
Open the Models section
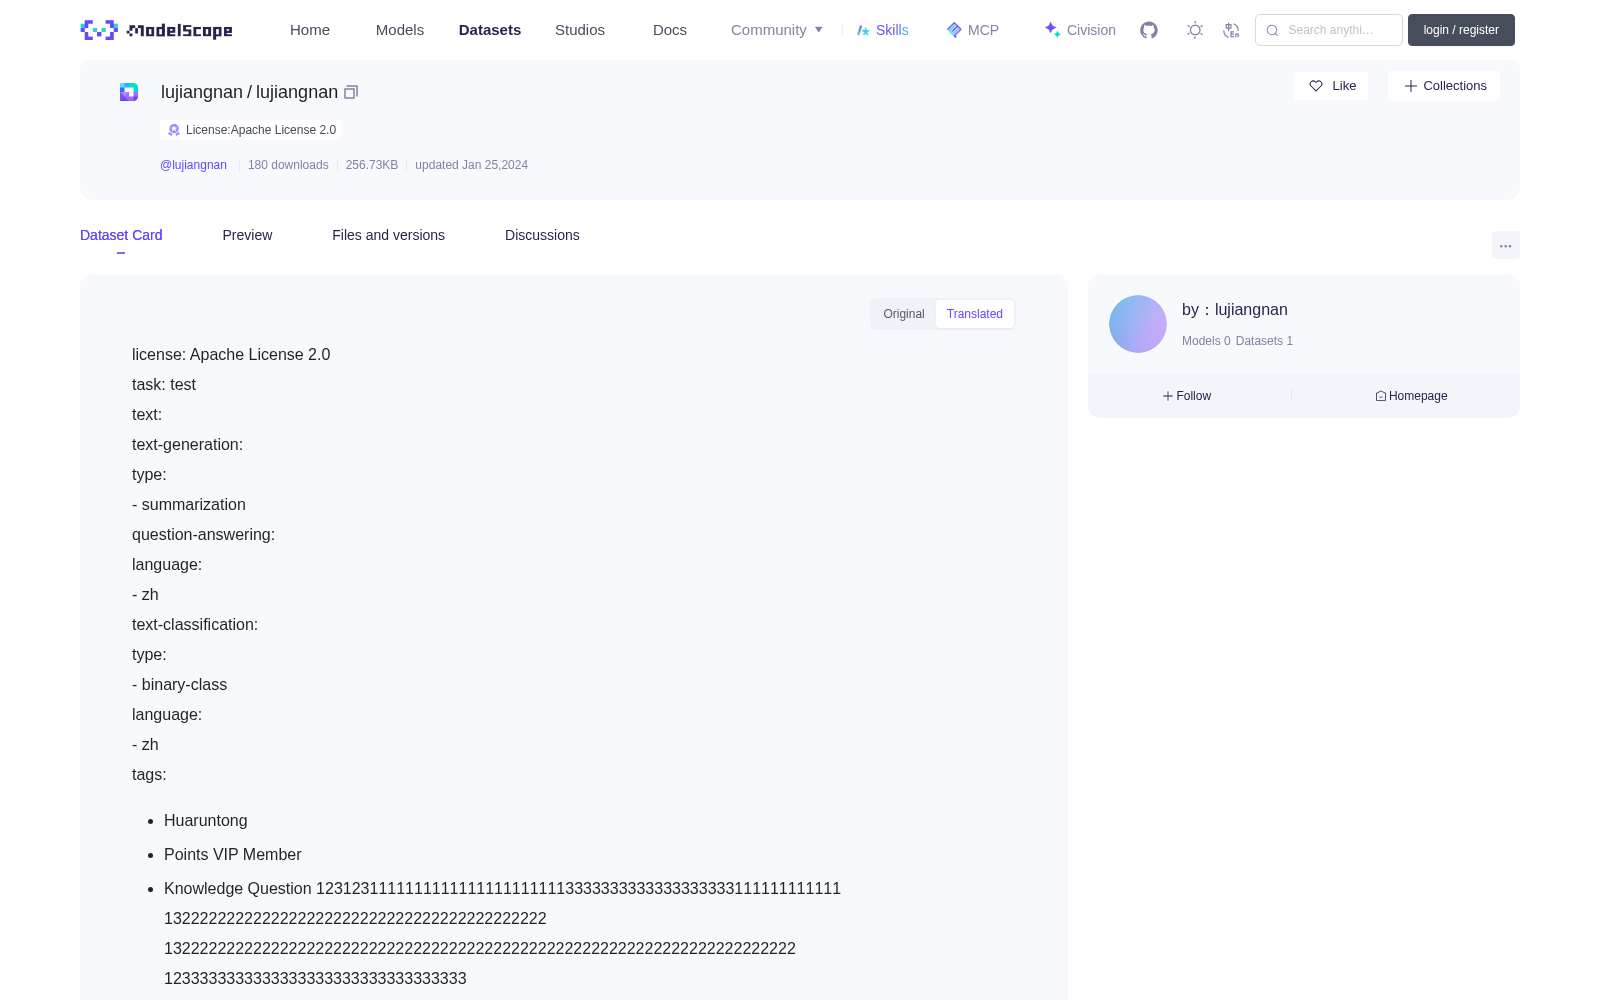coord(400,30)
